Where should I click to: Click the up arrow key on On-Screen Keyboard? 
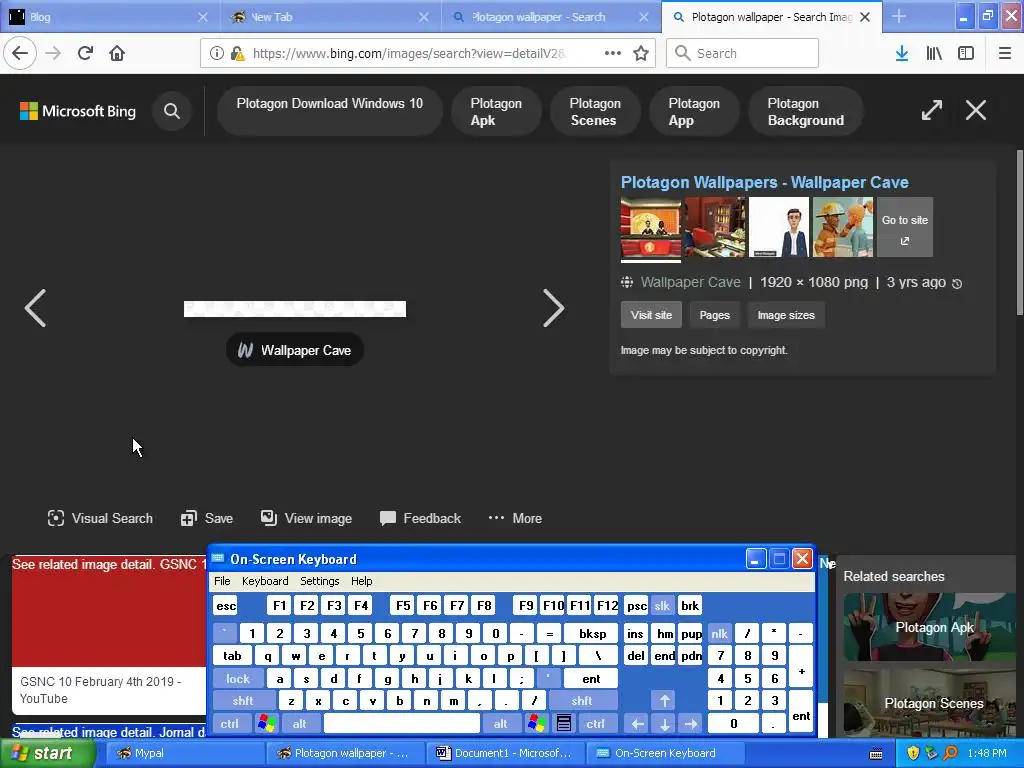(x=664, y=701)
